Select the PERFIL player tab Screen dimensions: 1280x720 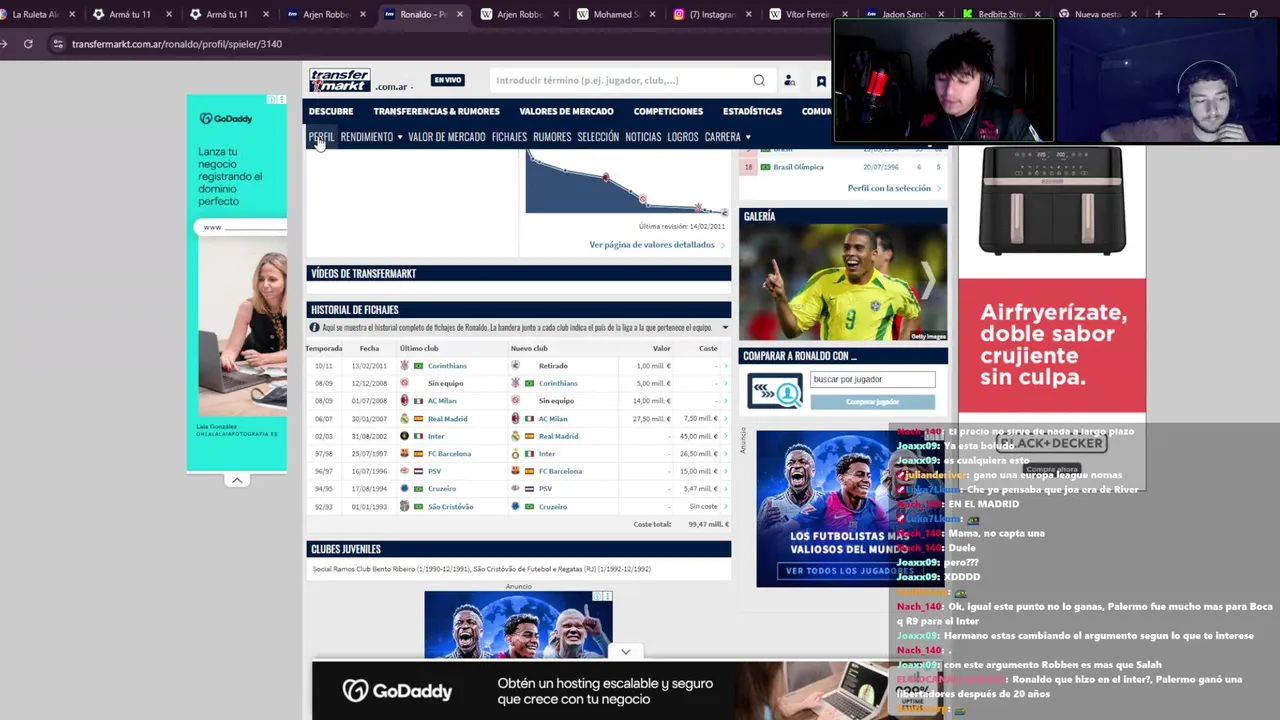coord(321,137)
